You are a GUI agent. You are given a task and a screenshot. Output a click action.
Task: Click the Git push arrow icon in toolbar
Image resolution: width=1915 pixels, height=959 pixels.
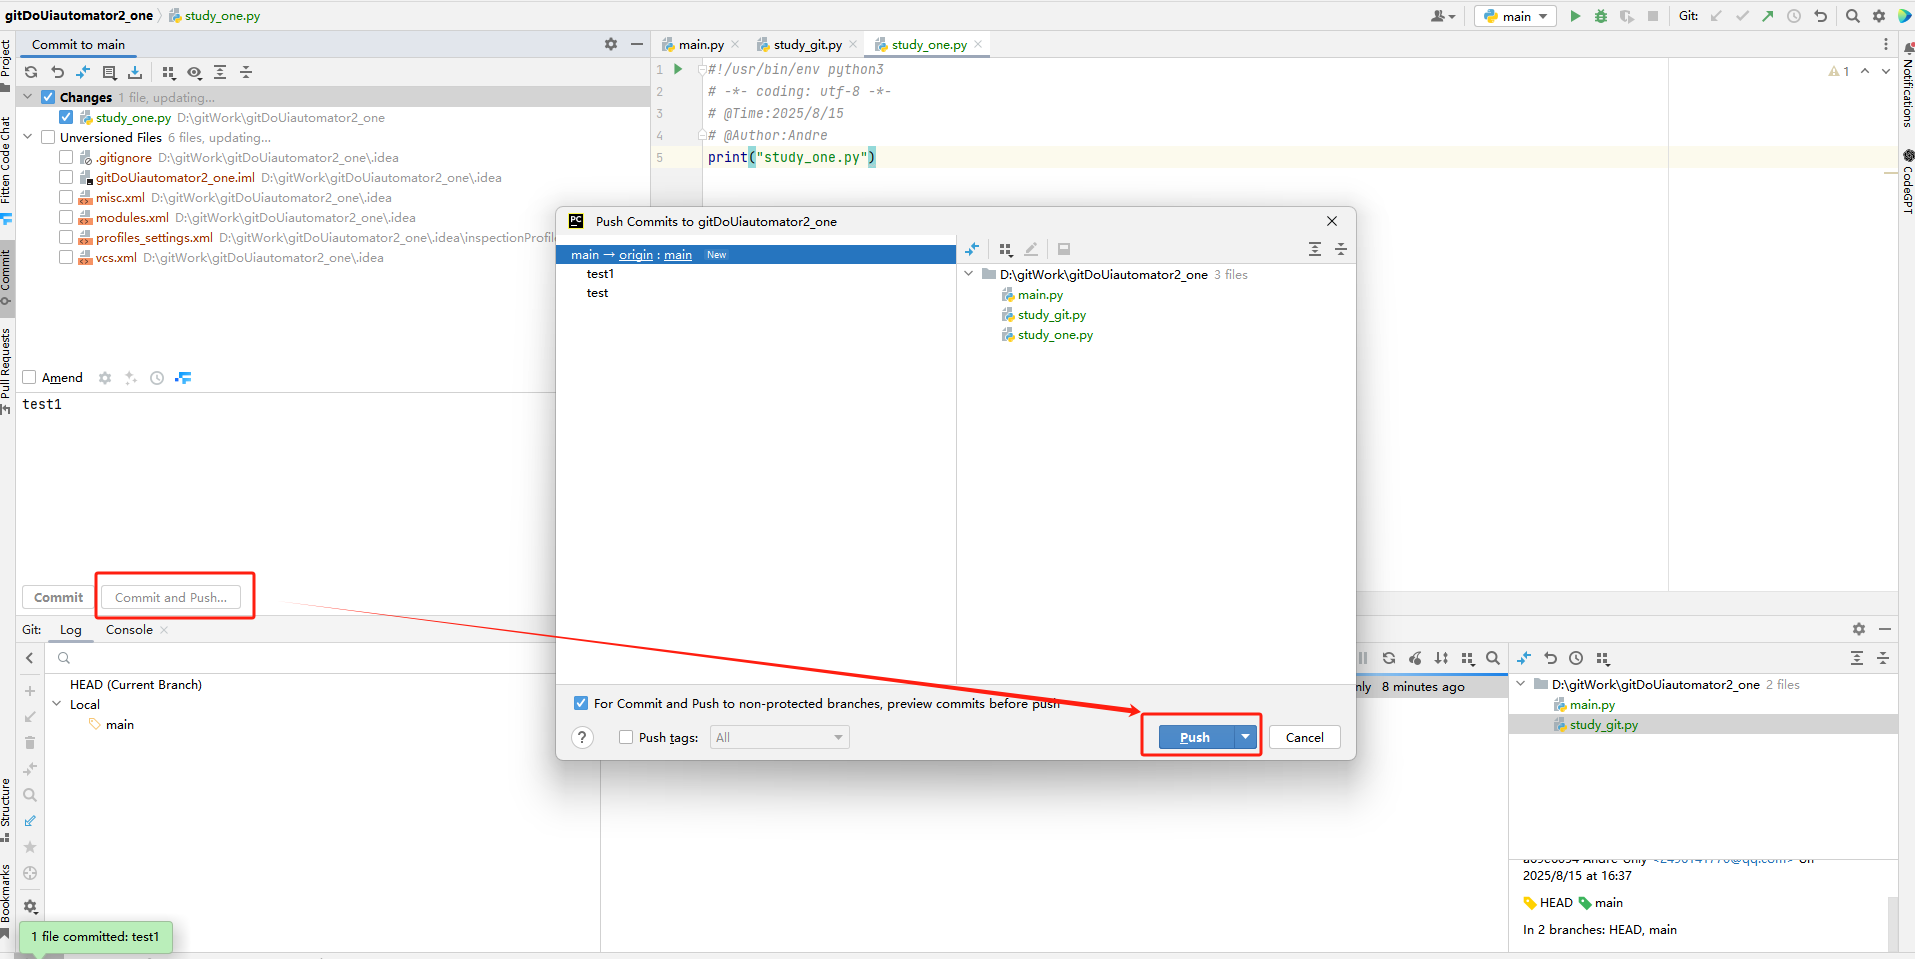1770,16
